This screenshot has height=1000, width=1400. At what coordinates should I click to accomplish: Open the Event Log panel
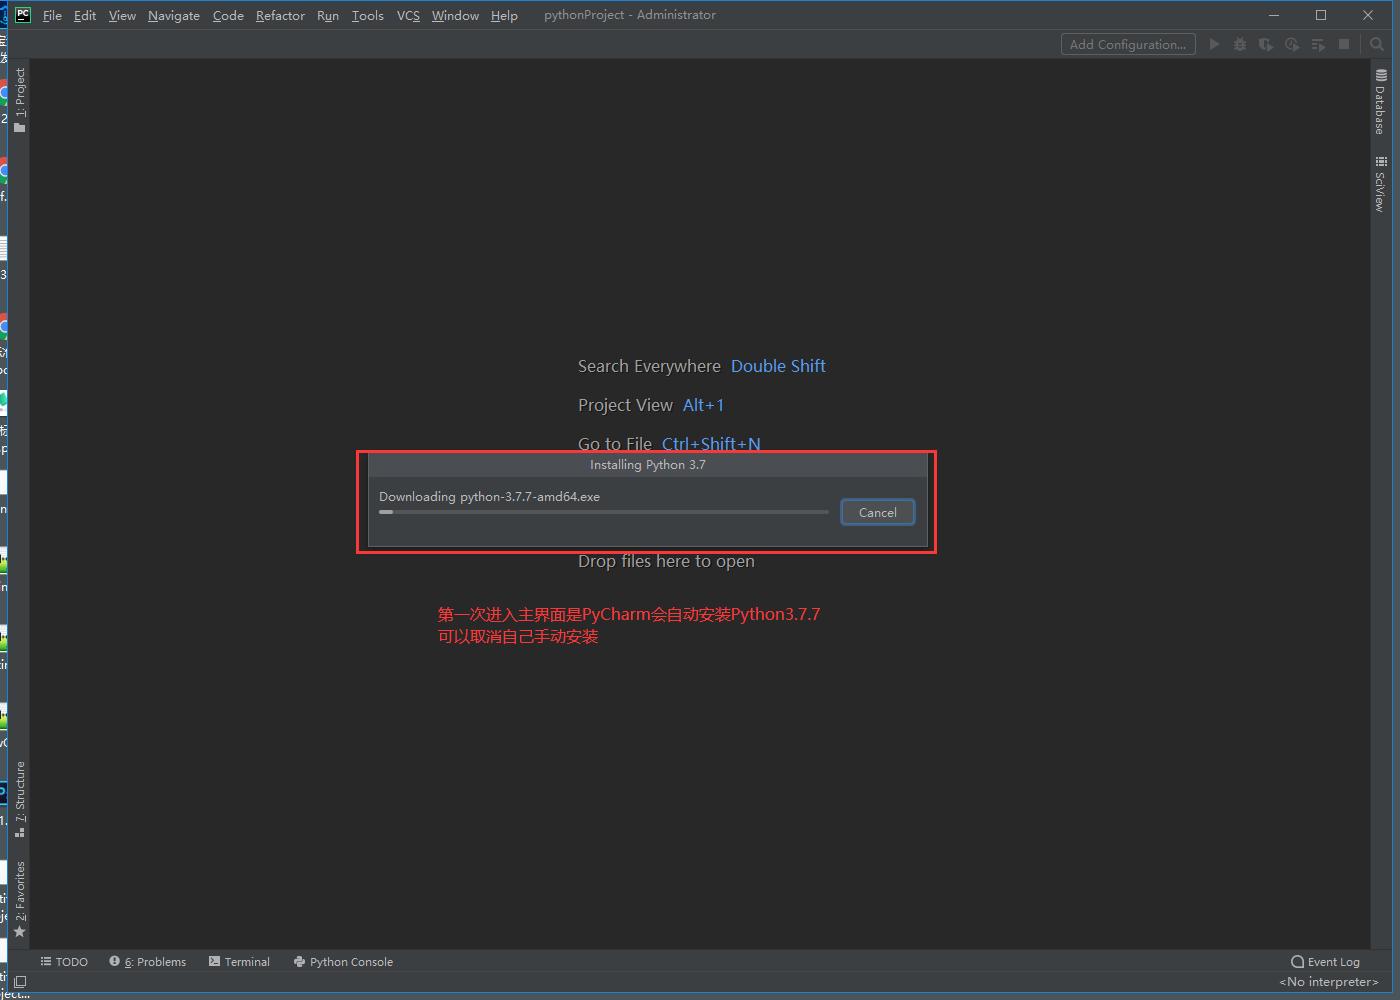coord(1325,962)
